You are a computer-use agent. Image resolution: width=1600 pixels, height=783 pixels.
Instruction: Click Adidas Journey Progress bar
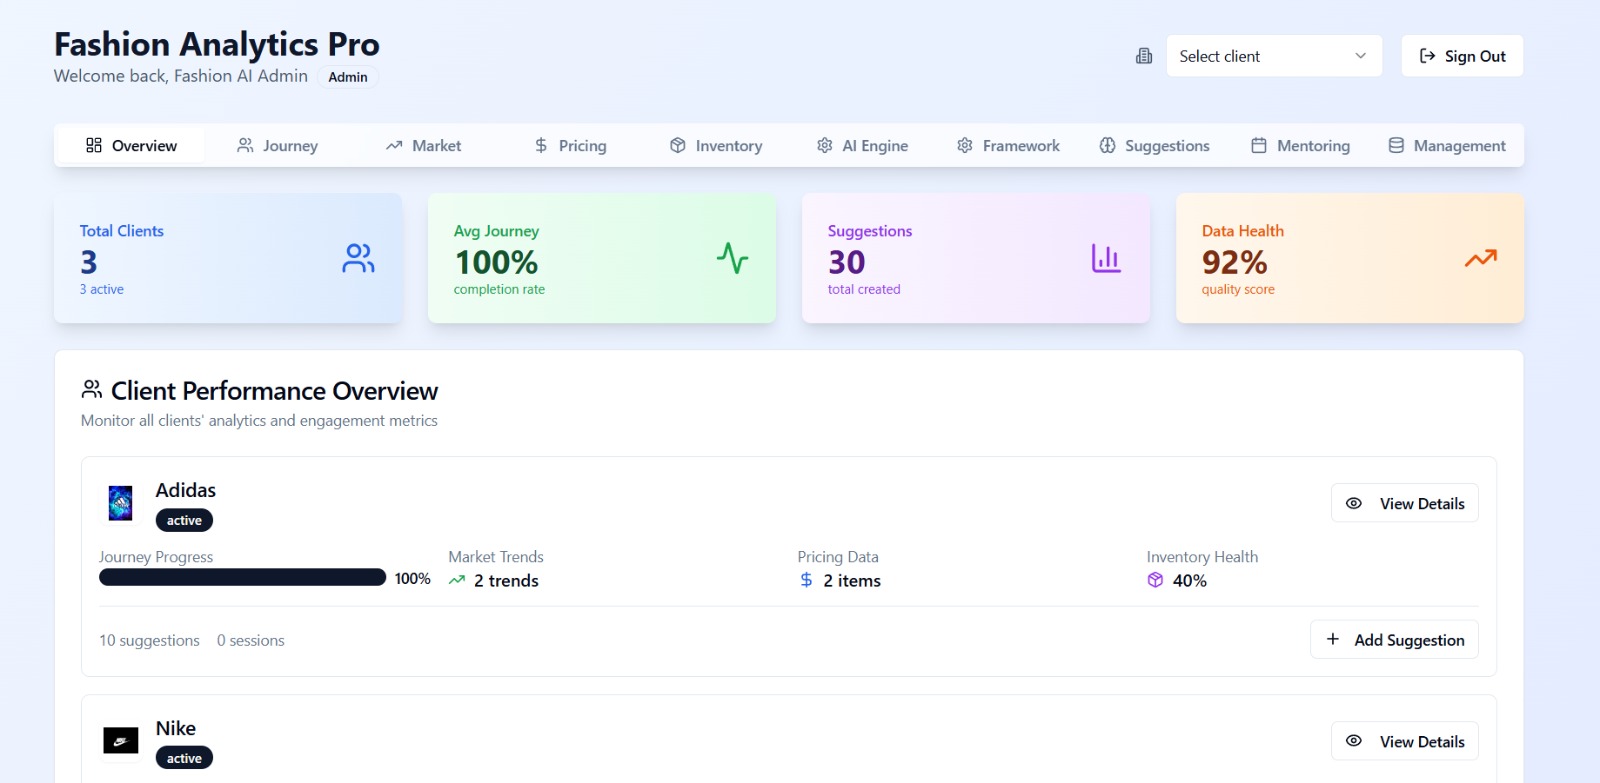242,577
